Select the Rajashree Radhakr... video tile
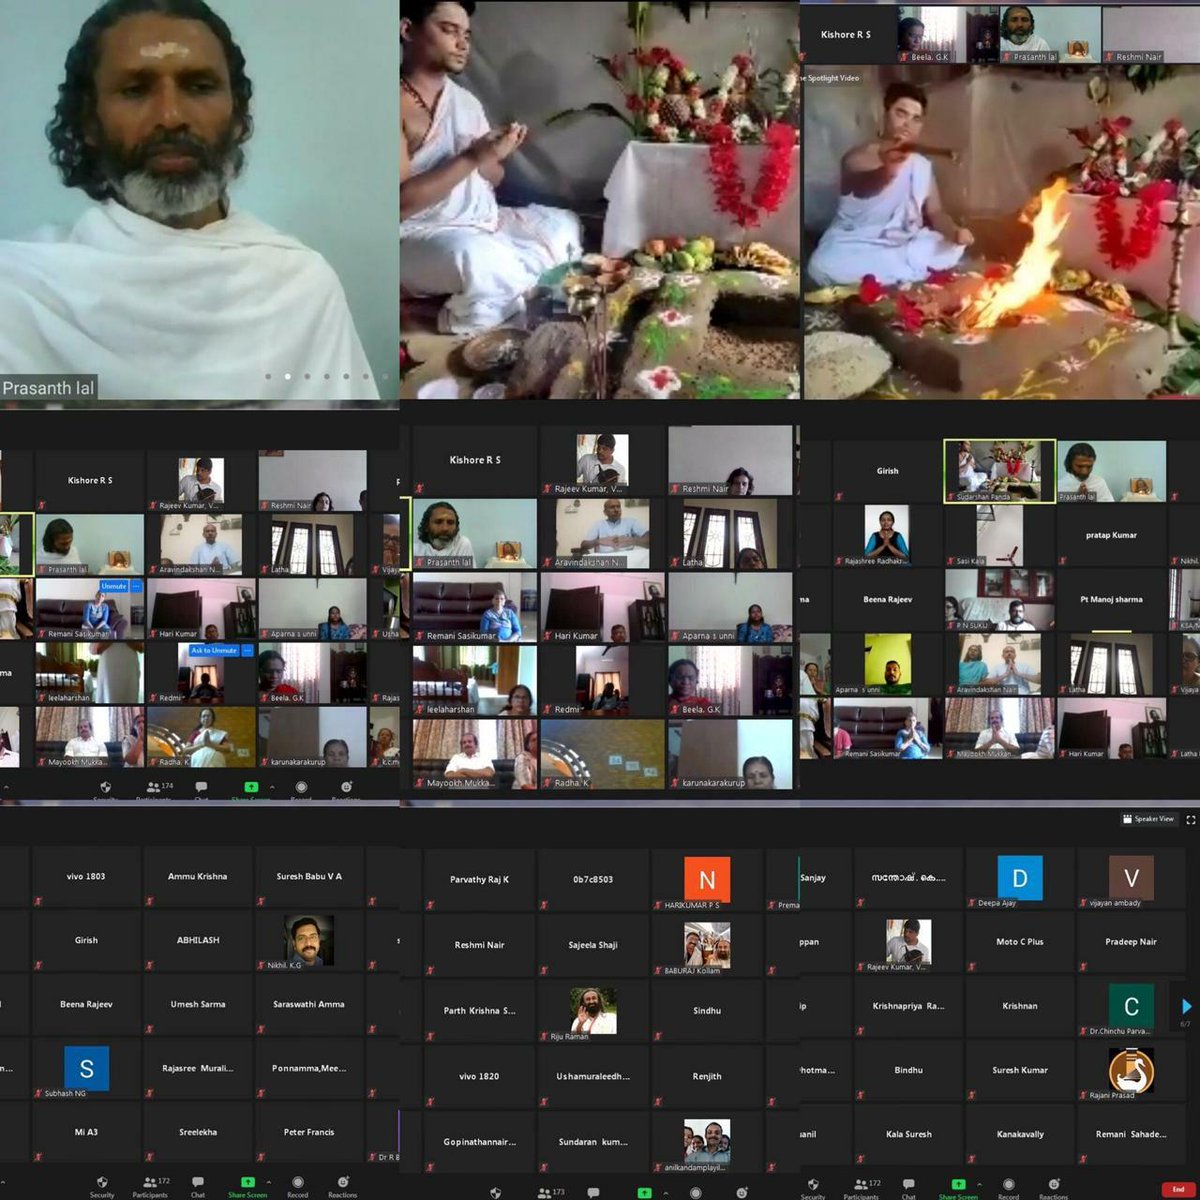1200x1200 pixels. (887, 535)
